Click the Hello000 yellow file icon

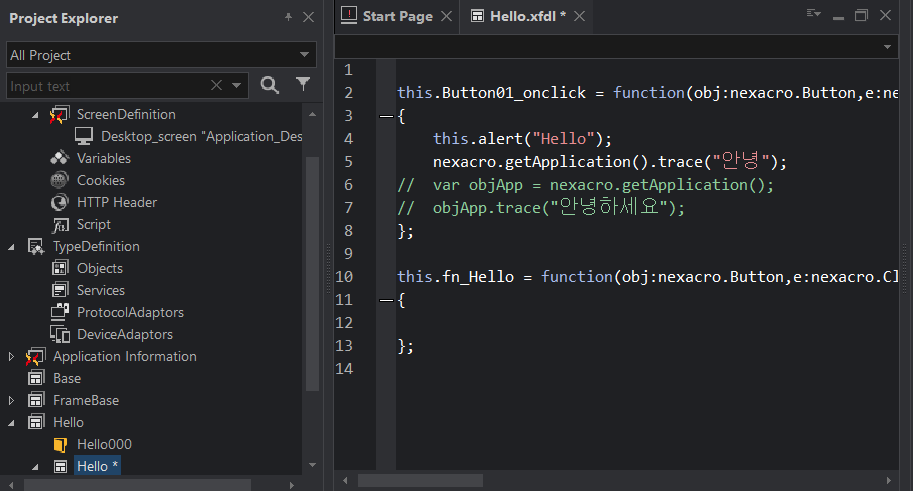[60, 444]
